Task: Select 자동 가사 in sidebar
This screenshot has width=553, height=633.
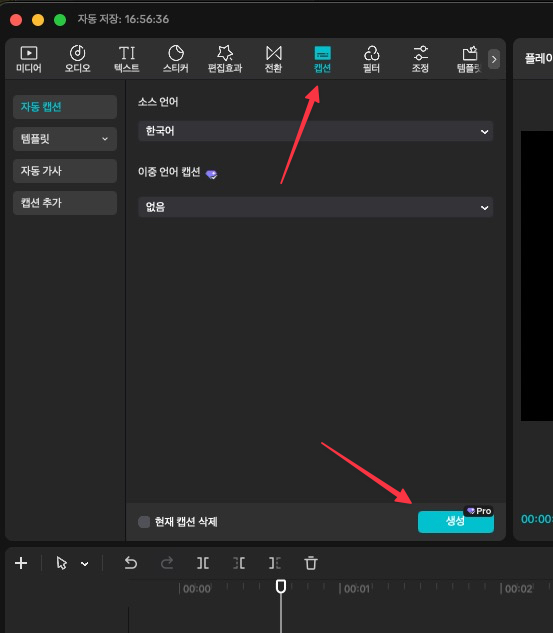Action: (65, 171)
